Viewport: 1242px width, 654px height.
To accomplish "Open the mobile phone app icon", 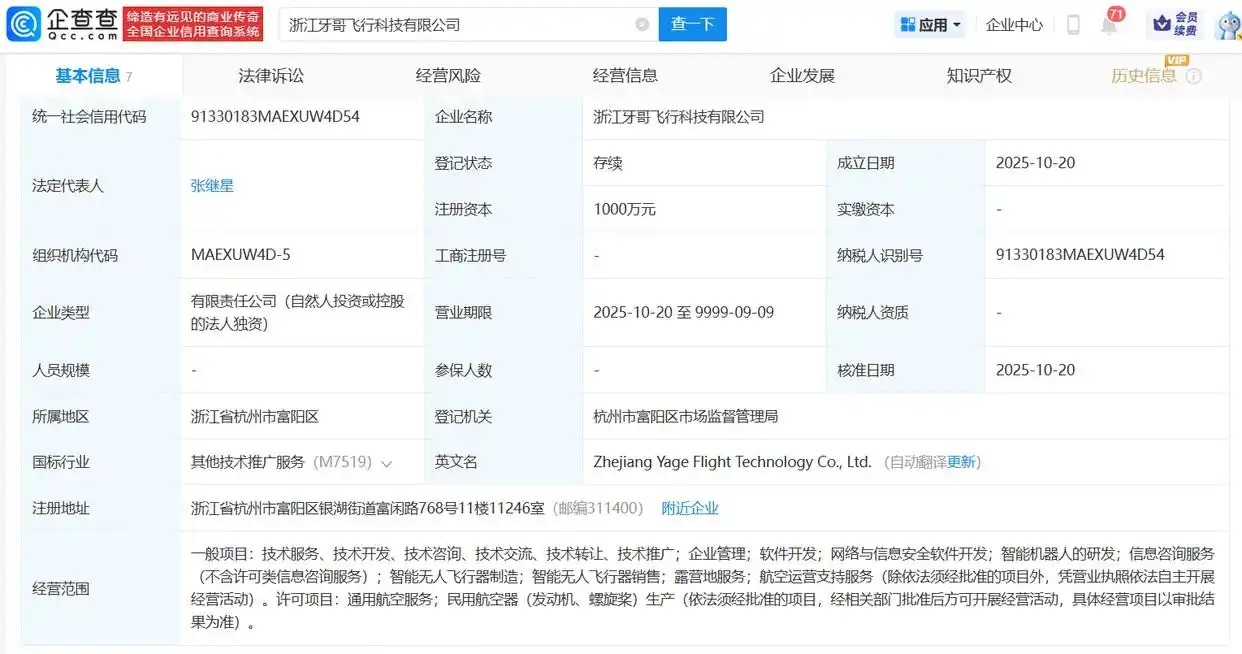I will click(1073, 25).
